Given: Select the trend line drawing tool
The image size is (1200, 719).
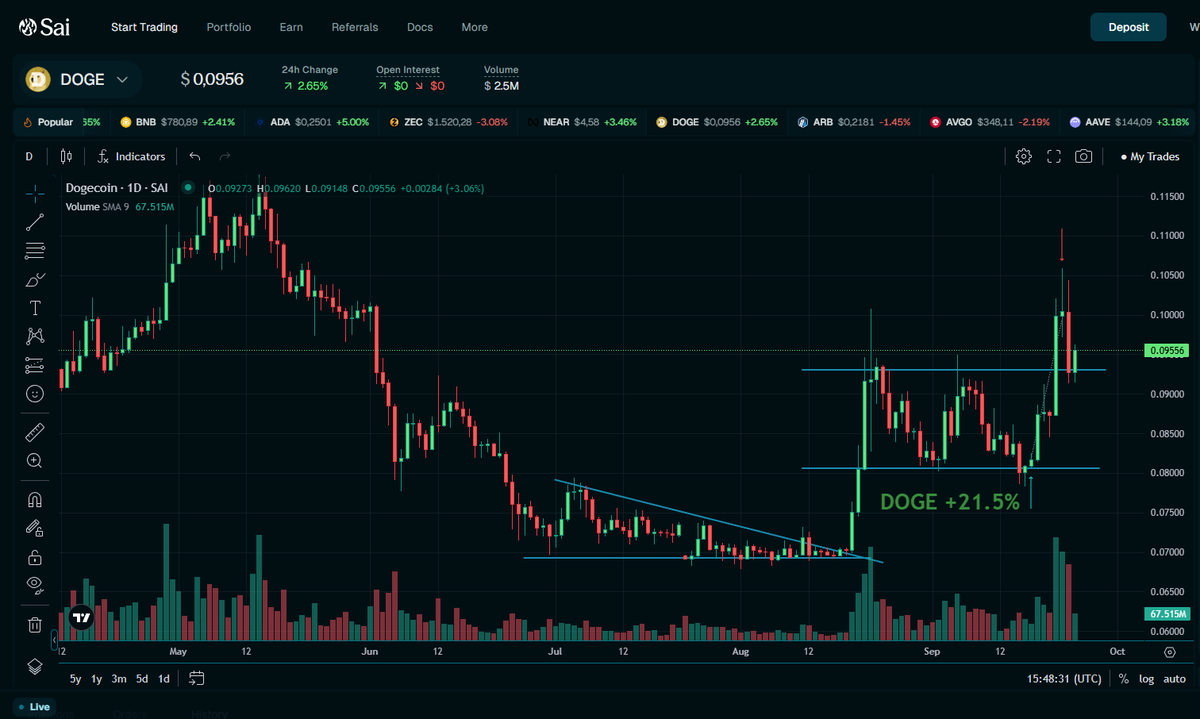Looking at the screenshot, I should click(35, 222).
